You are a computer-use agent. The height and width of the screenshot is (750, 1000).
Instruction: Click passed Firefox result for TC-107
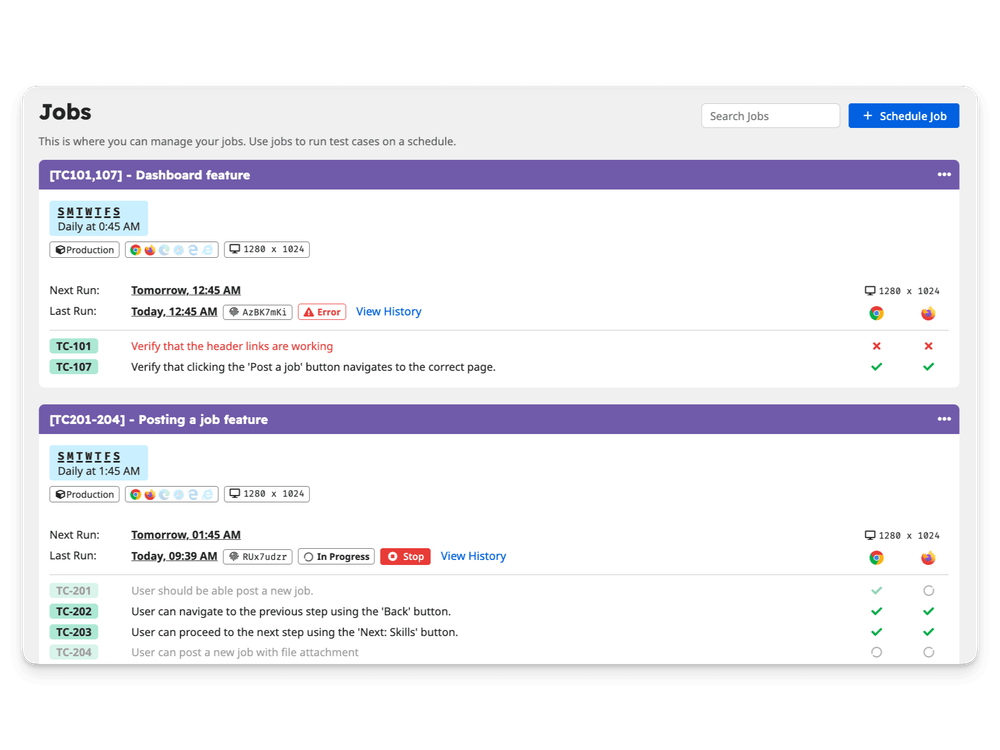929,367
